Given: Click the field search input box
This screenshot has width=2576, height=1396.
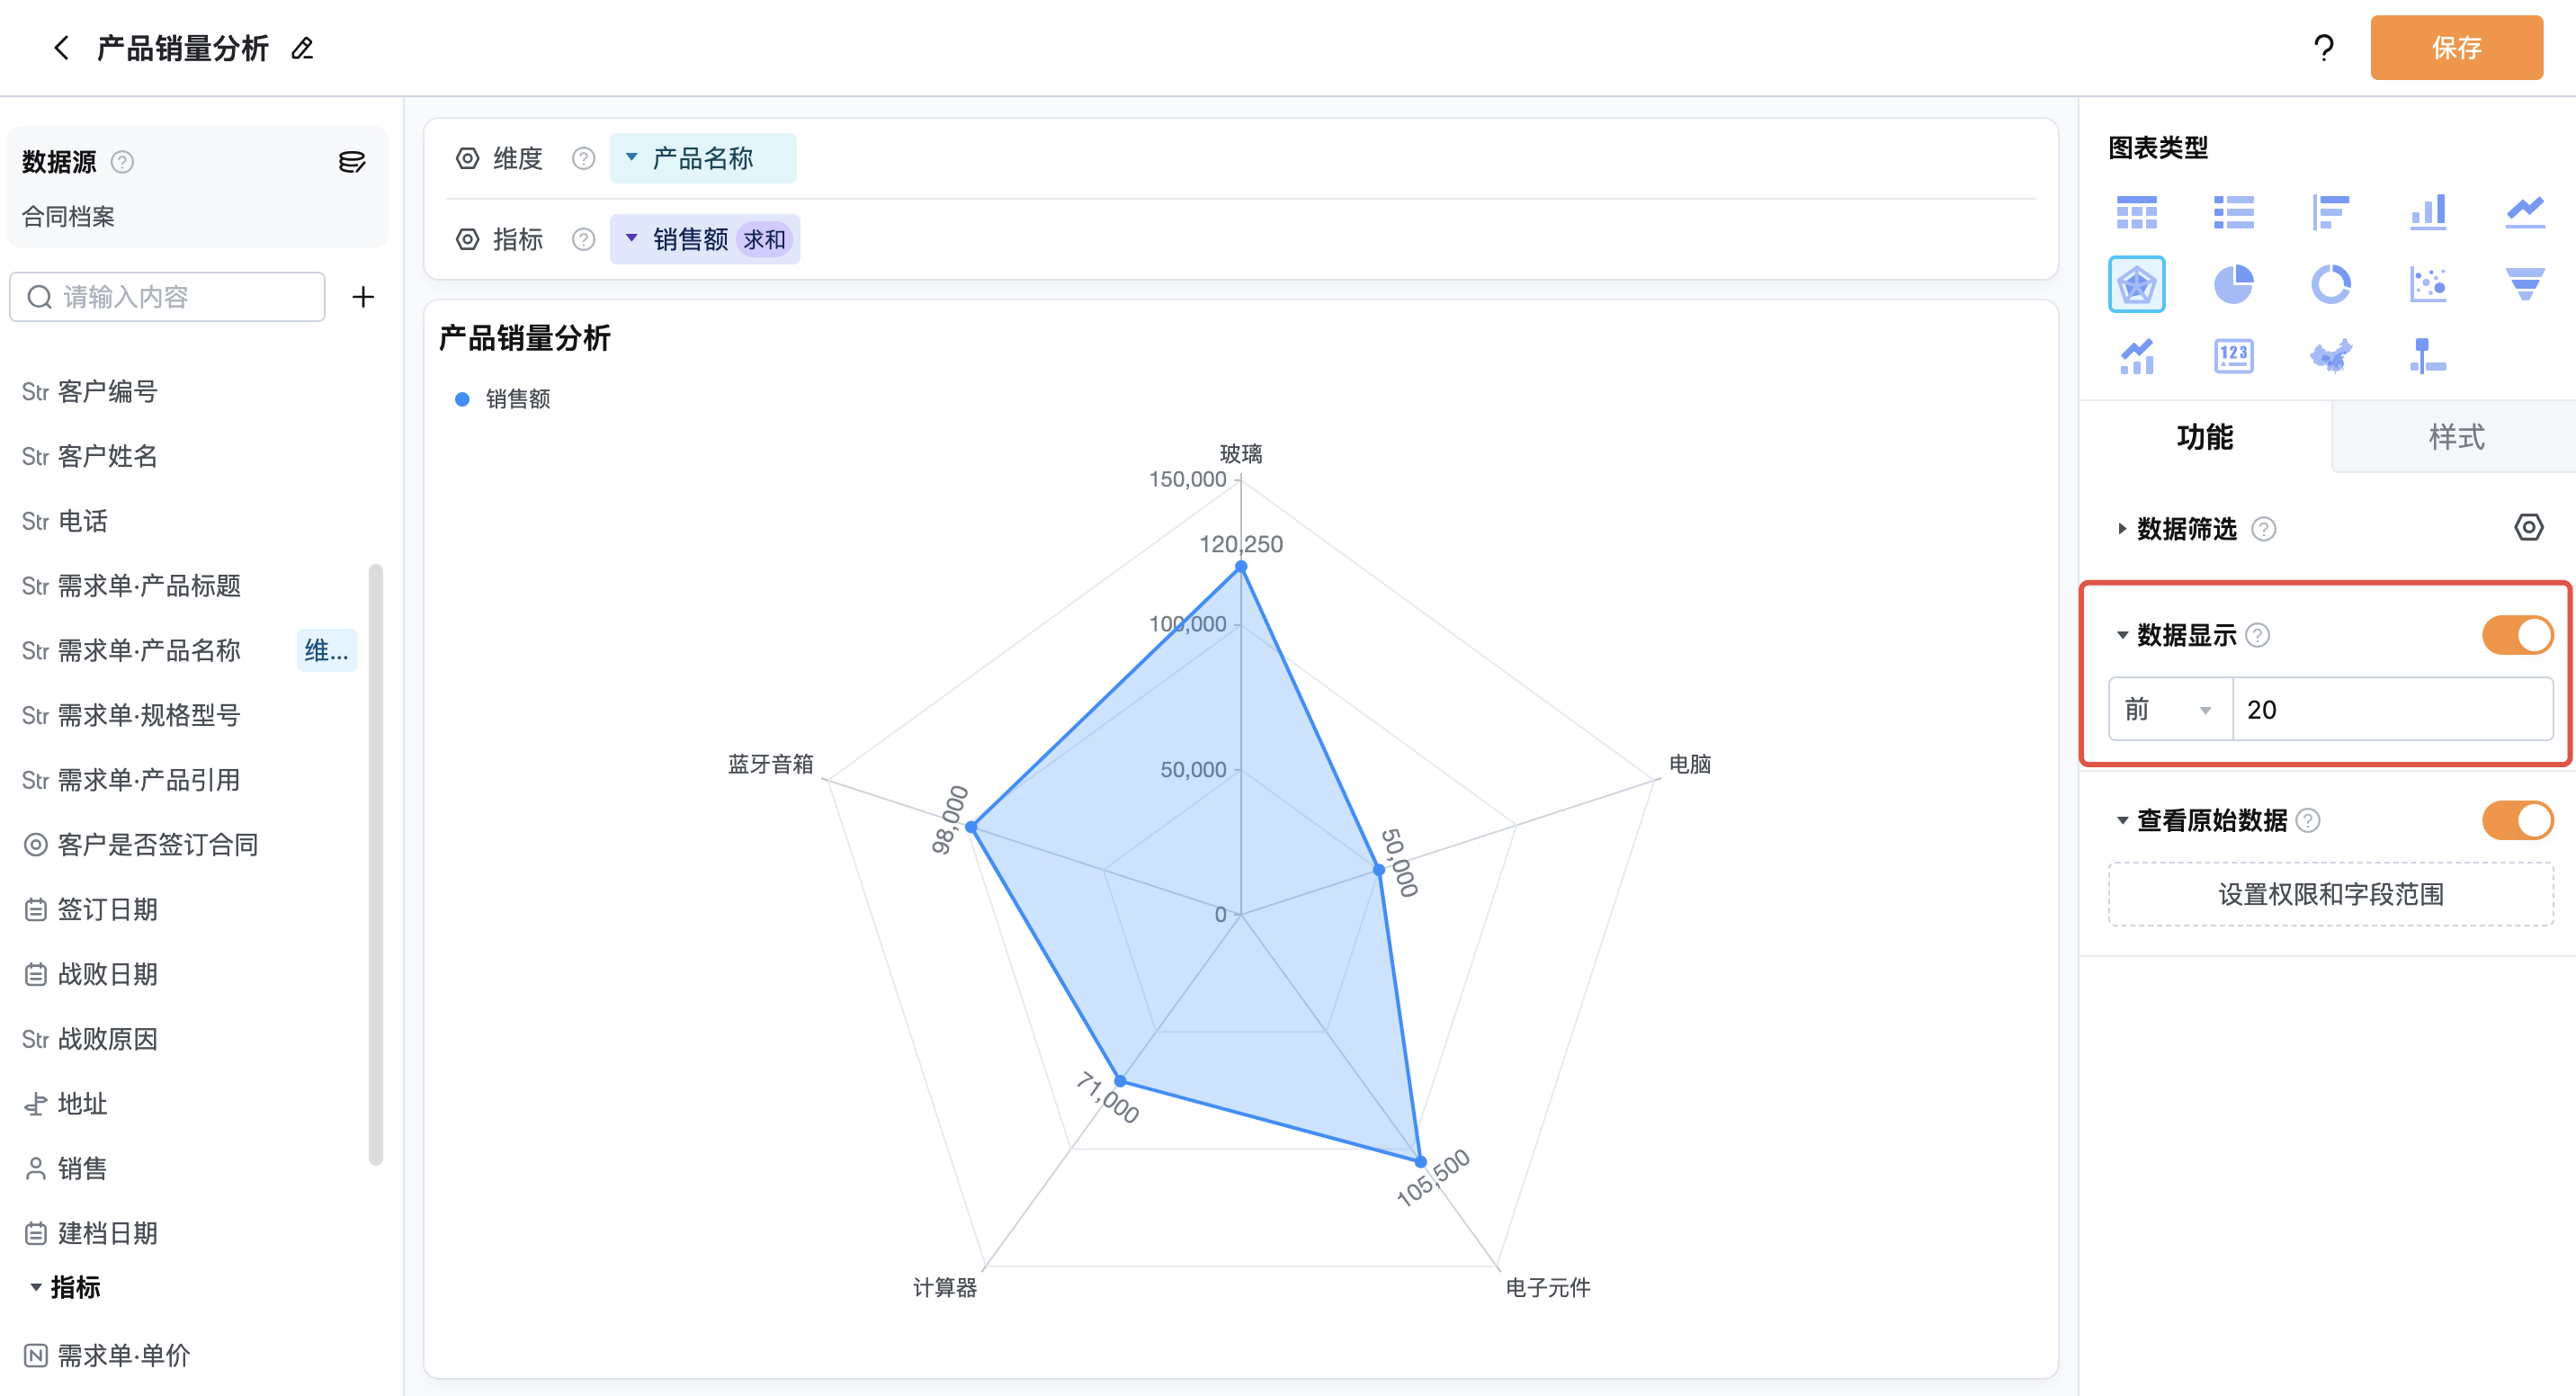Looking at the screenshot, I should (x=167, y=297).
